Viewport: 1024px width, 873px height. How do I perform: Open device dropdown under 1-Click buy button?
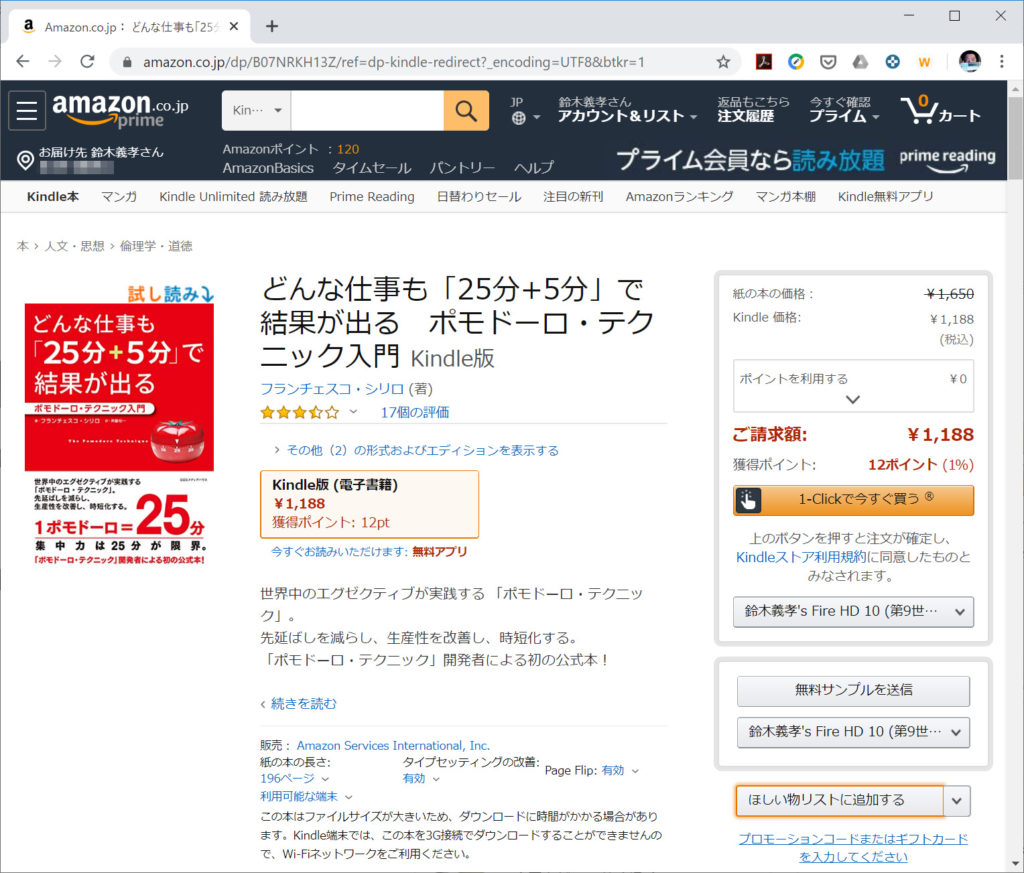(853, 612)
